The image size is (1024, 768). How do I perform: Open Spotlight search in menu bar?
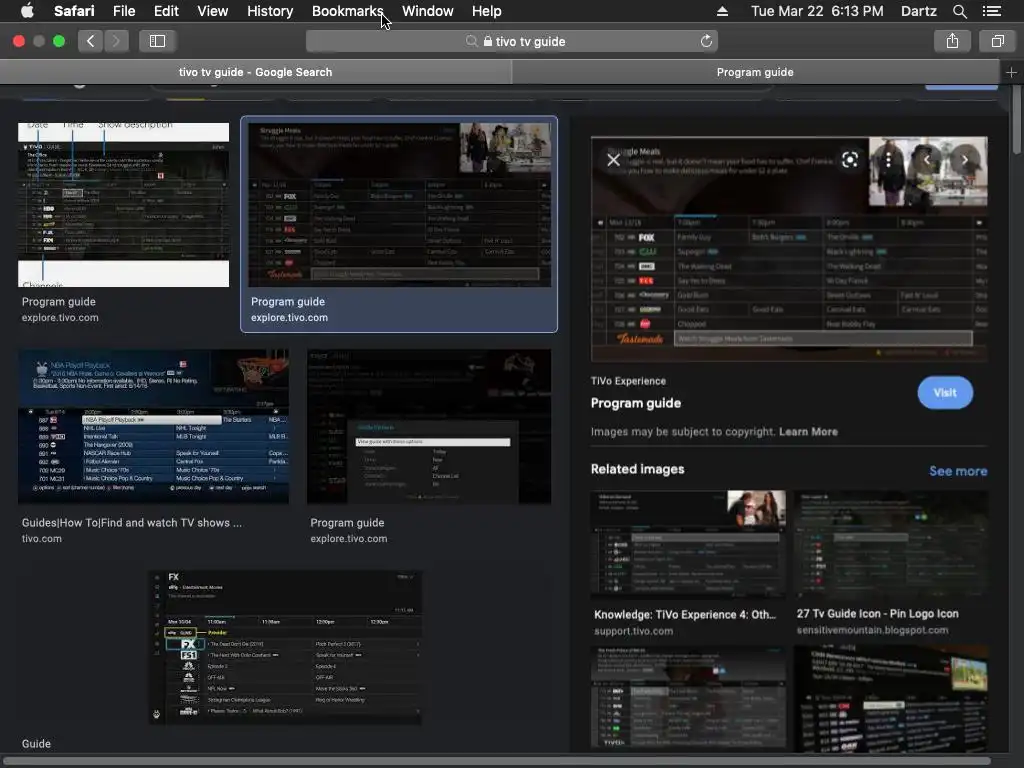tap(959, 11)
